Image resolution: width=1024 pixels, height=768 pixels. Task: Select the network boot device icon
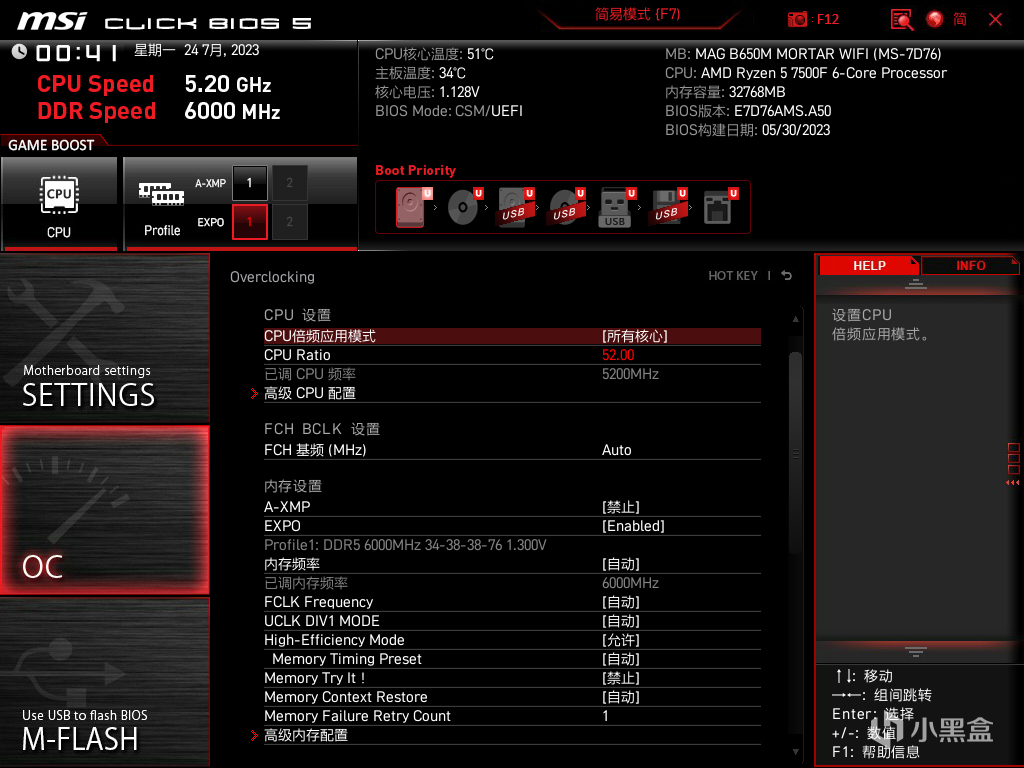720,207
